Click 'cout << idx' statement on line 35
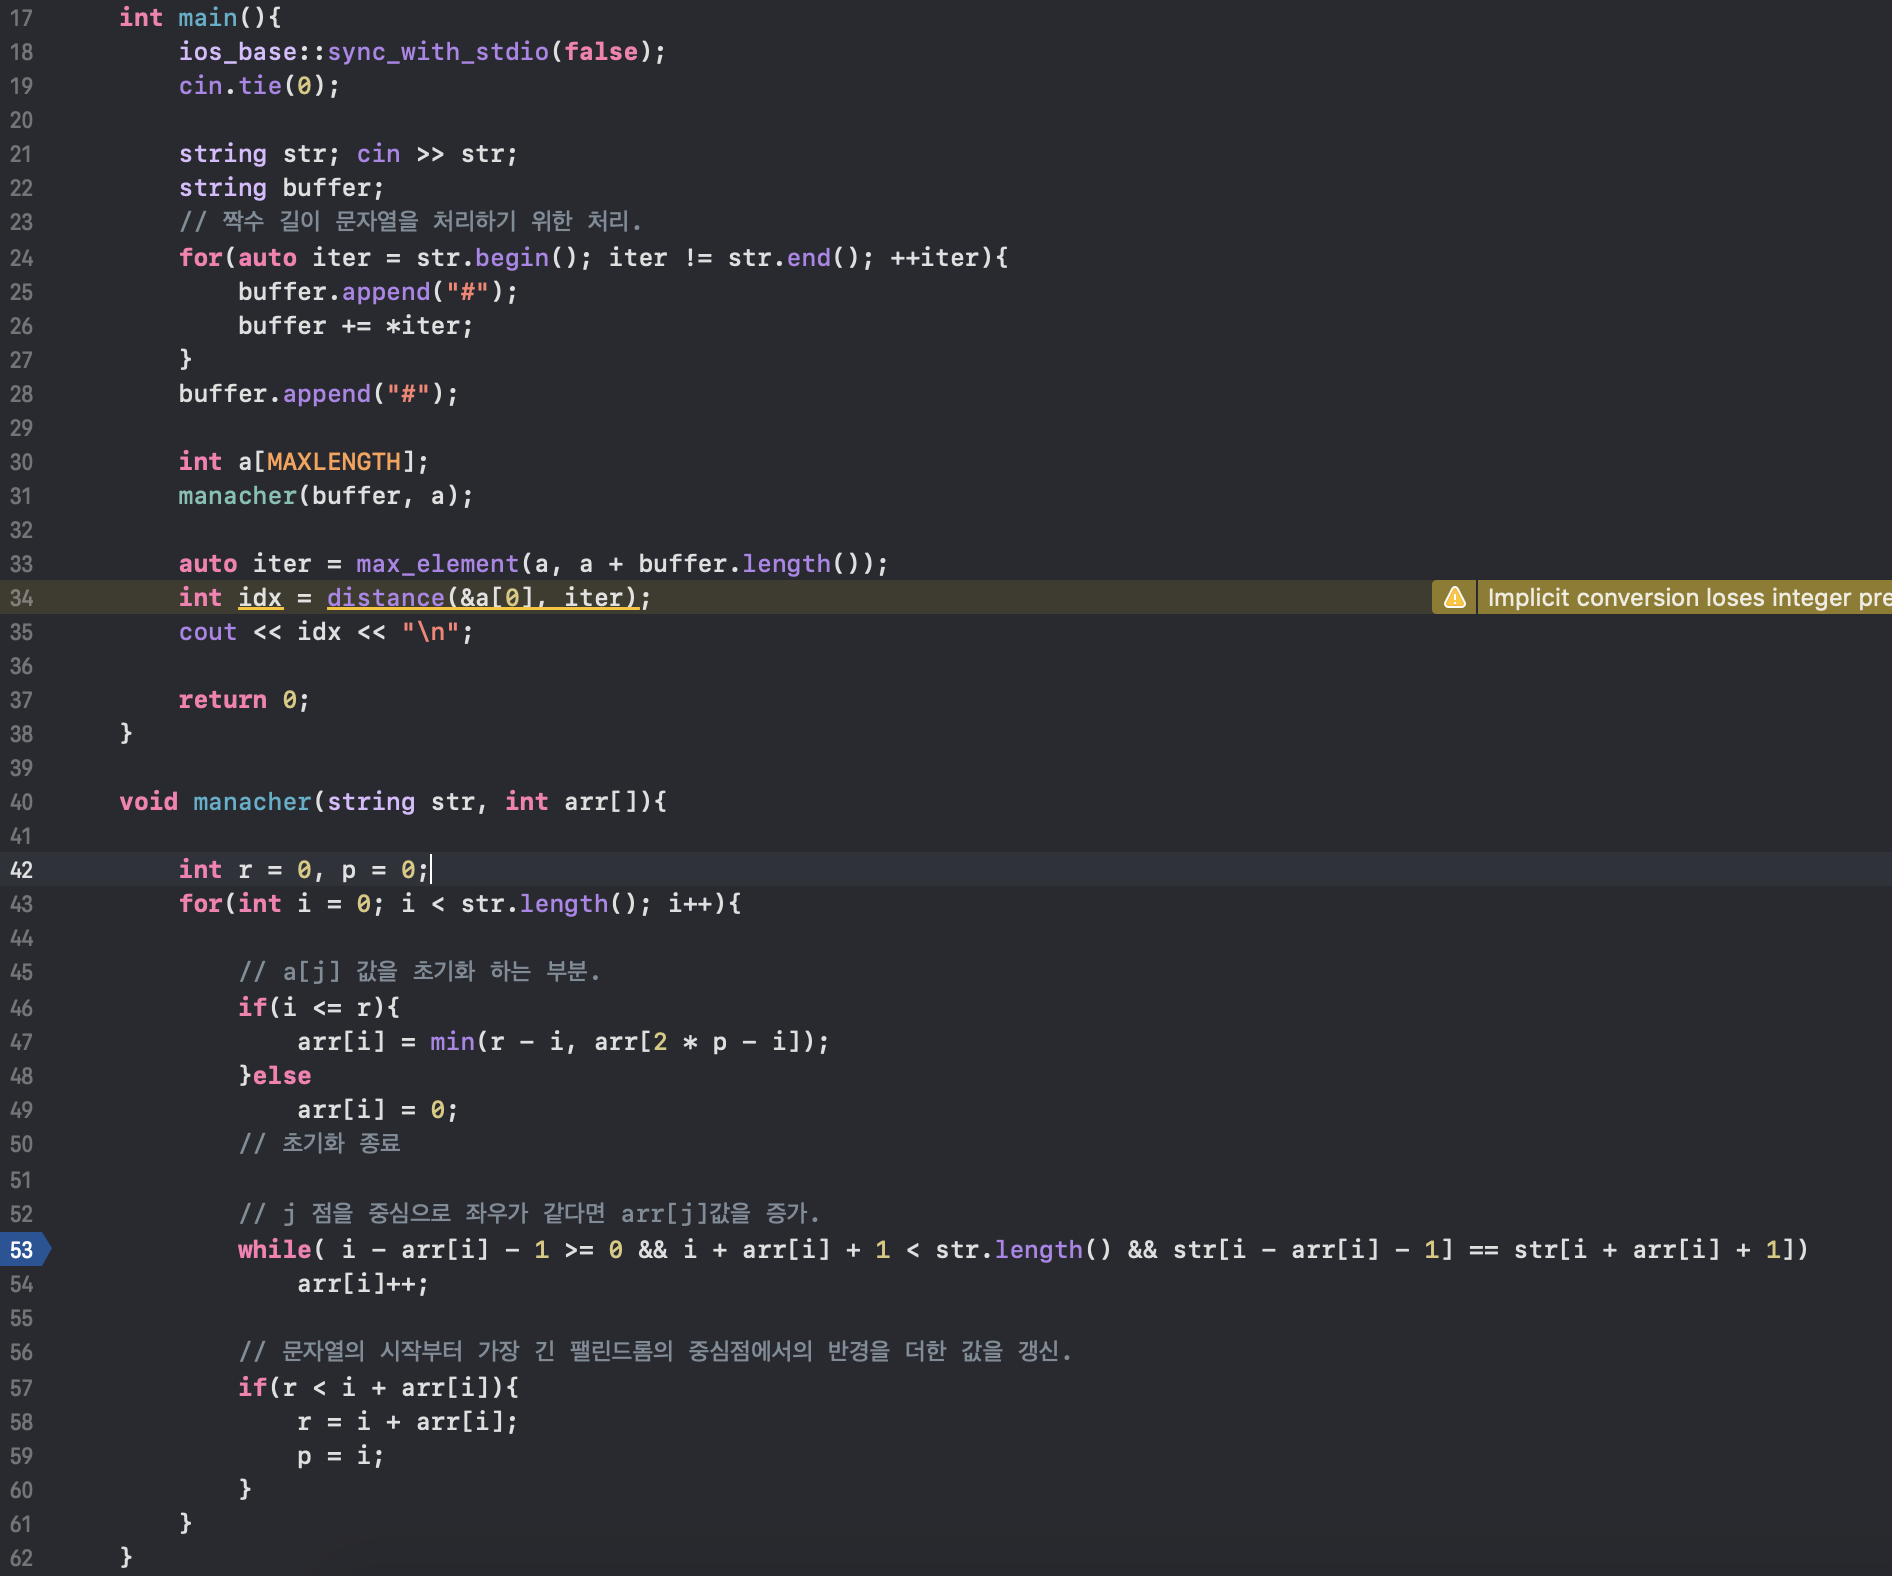The height and width of the screenshot is (1576, 1892). click(x=260, y=632)
